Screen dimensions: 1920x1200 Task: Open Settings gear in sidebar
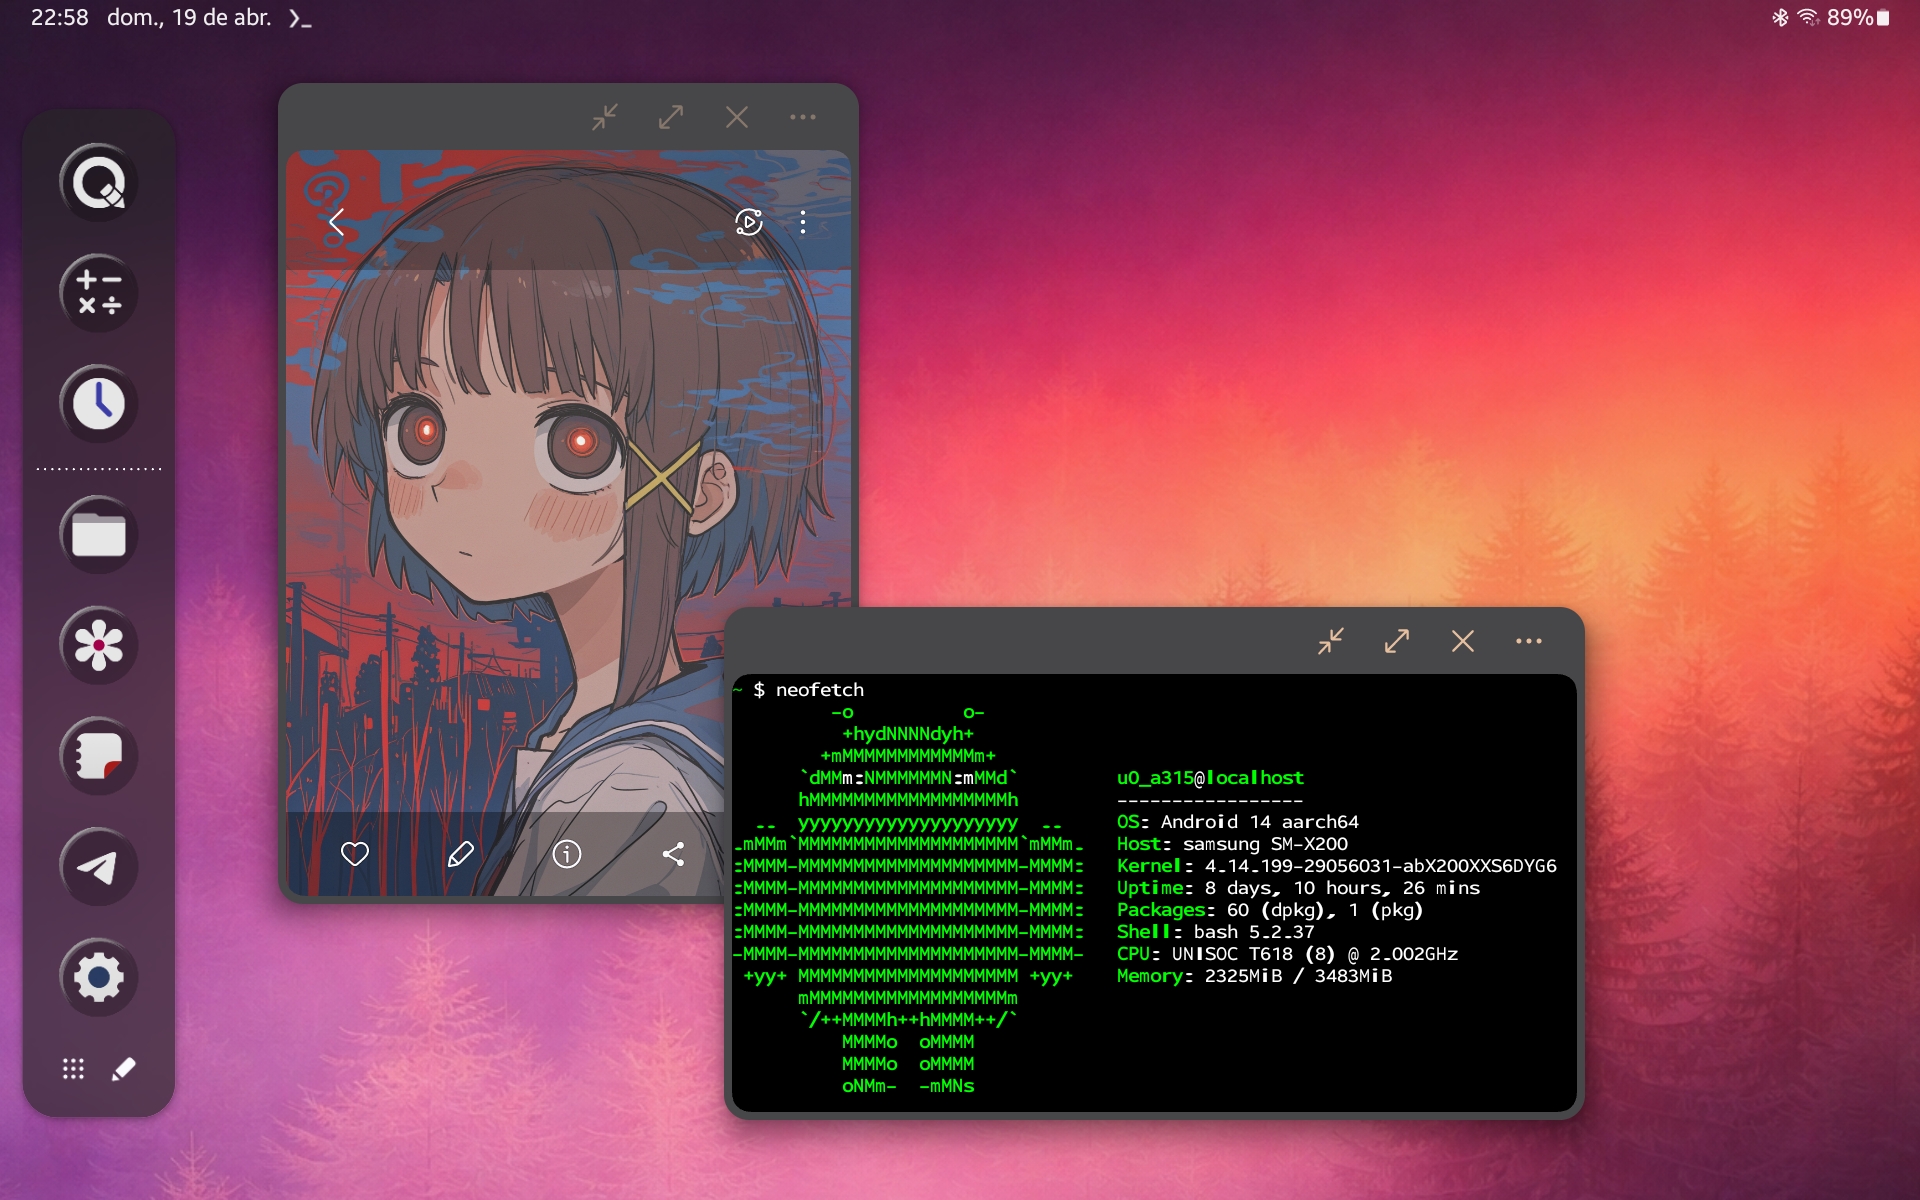[x=98, y=977]
